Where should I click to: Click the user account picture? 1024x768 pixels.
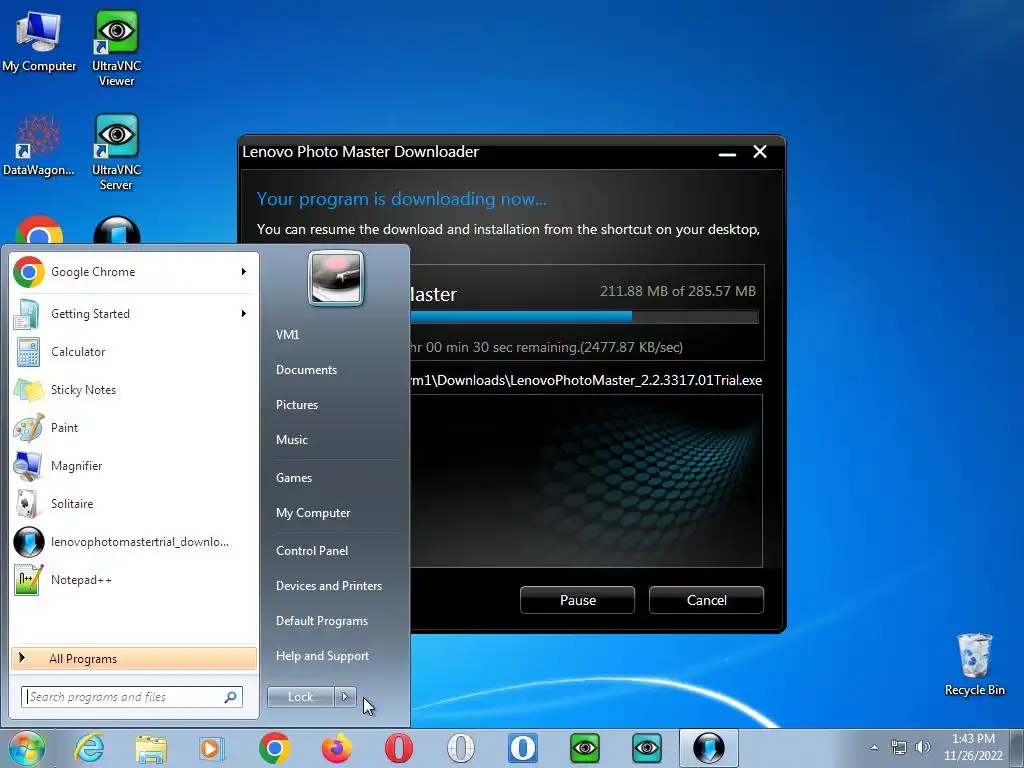tap(336, 279)
